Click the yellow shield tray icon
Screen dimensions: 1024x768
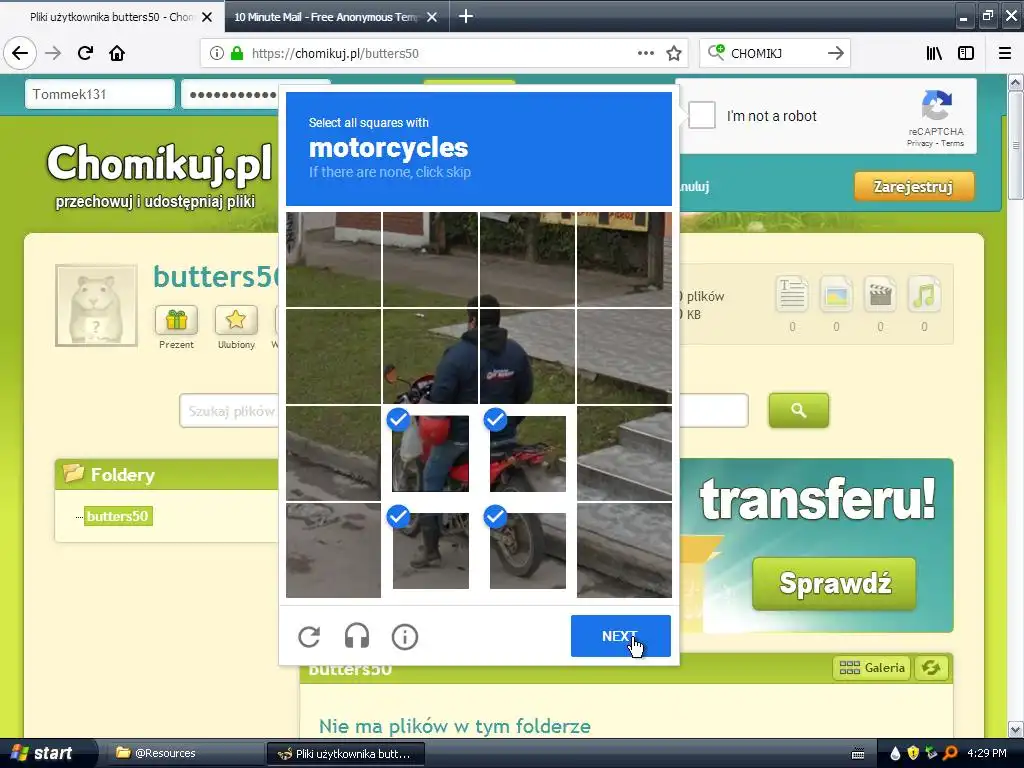913,753
